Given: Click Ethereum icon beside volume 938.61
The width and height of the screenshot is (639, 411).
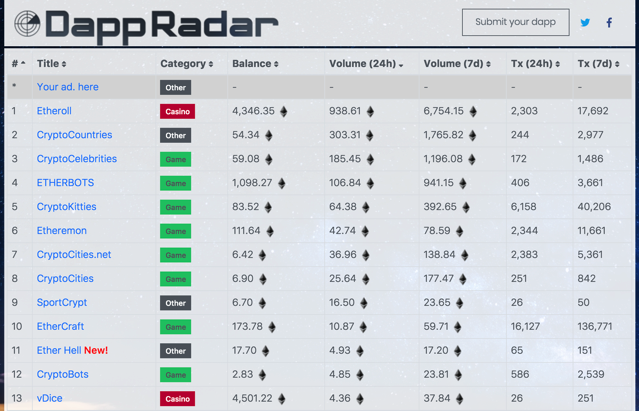Looking at the screenshot, I should 370,112.
